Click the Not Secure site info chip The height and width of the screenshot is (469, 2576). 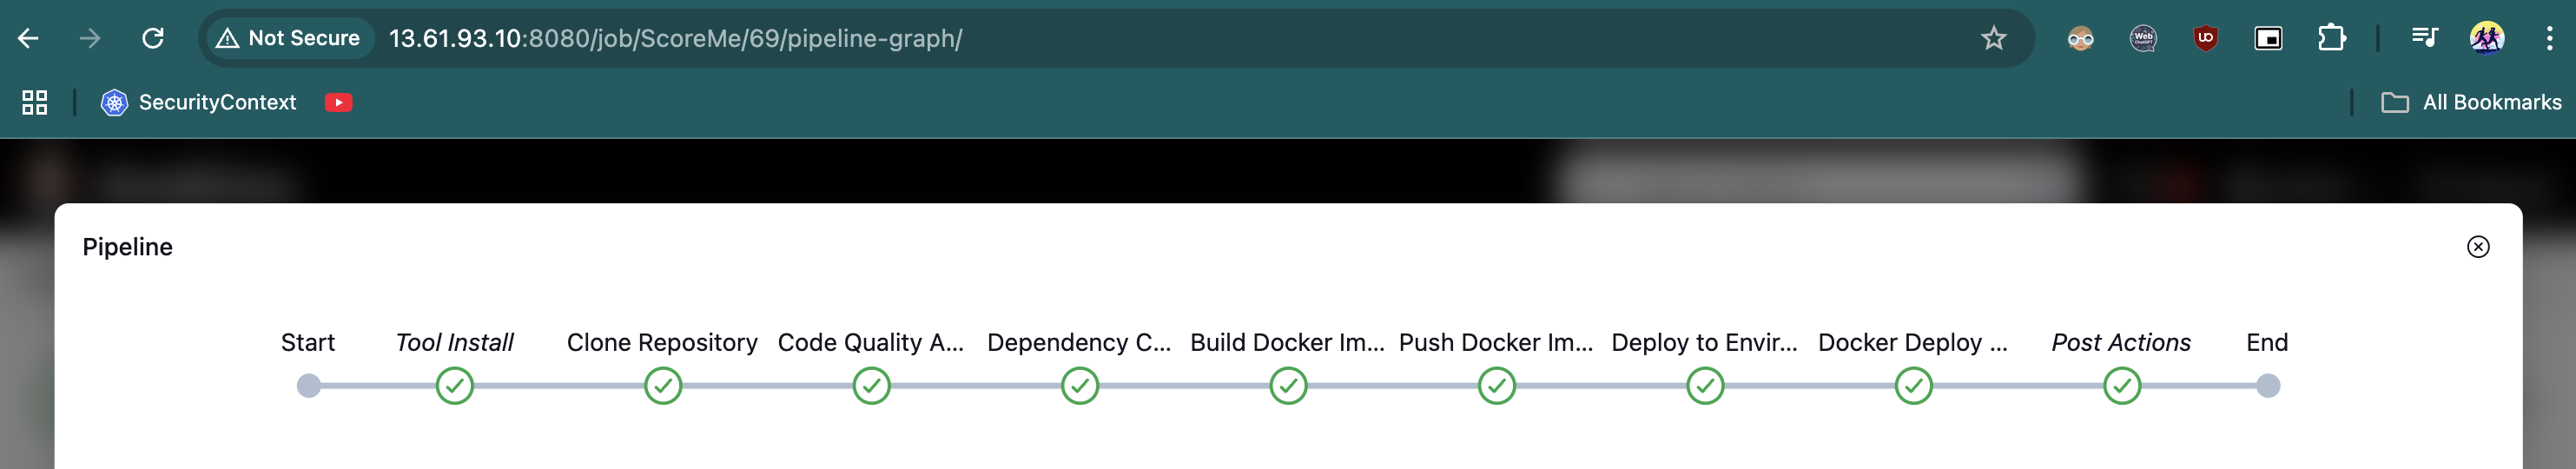289,39
